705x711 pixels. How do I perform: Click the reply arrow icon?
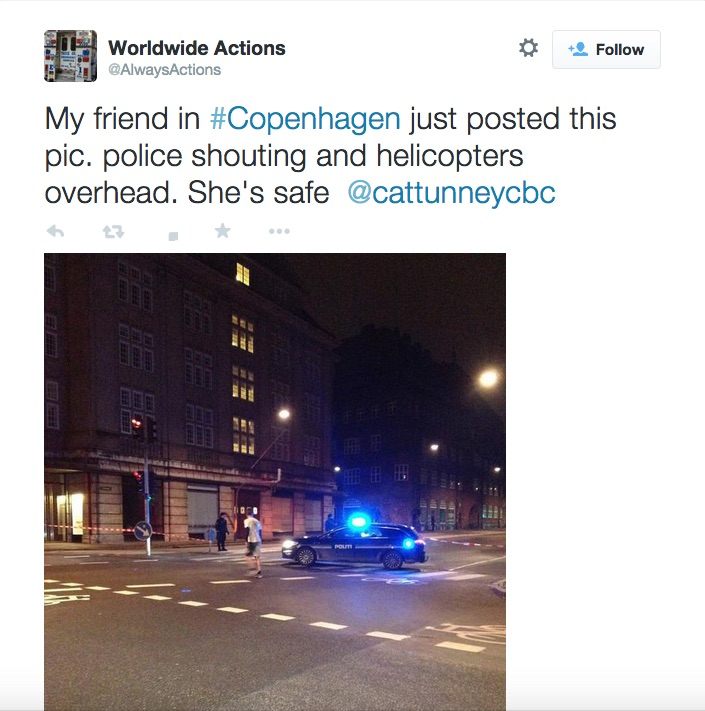[55, 231]
